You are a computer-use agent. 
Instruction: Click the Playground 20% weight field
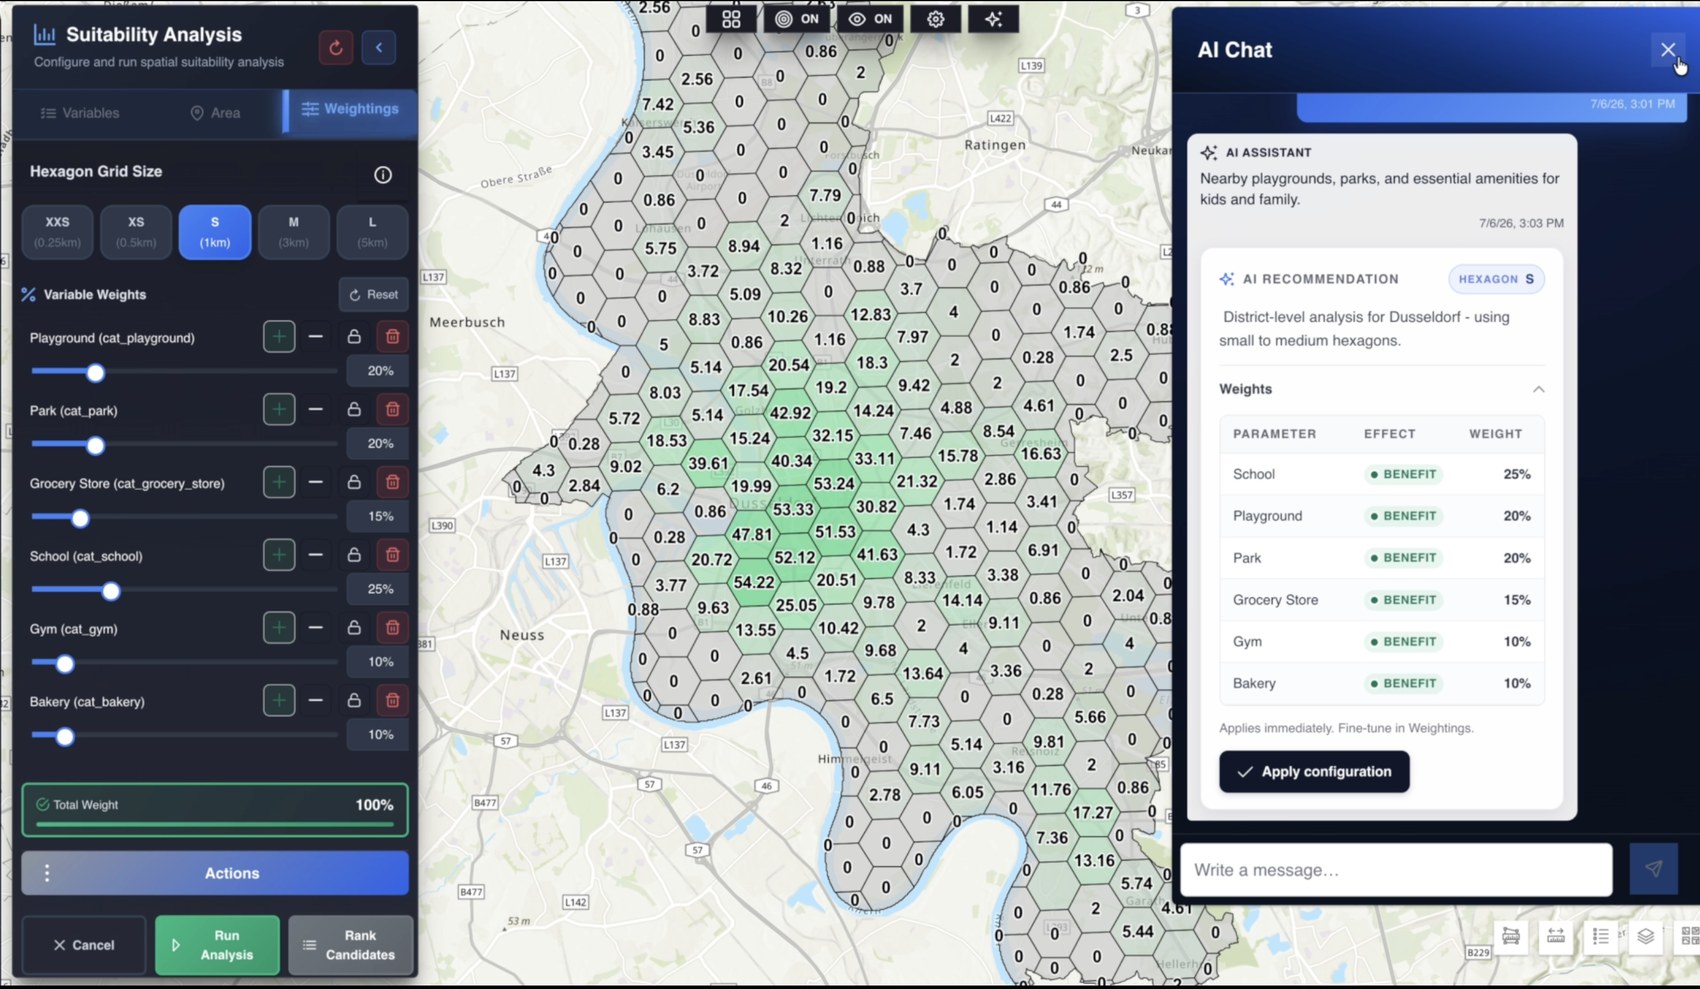(x=377, y=371)
